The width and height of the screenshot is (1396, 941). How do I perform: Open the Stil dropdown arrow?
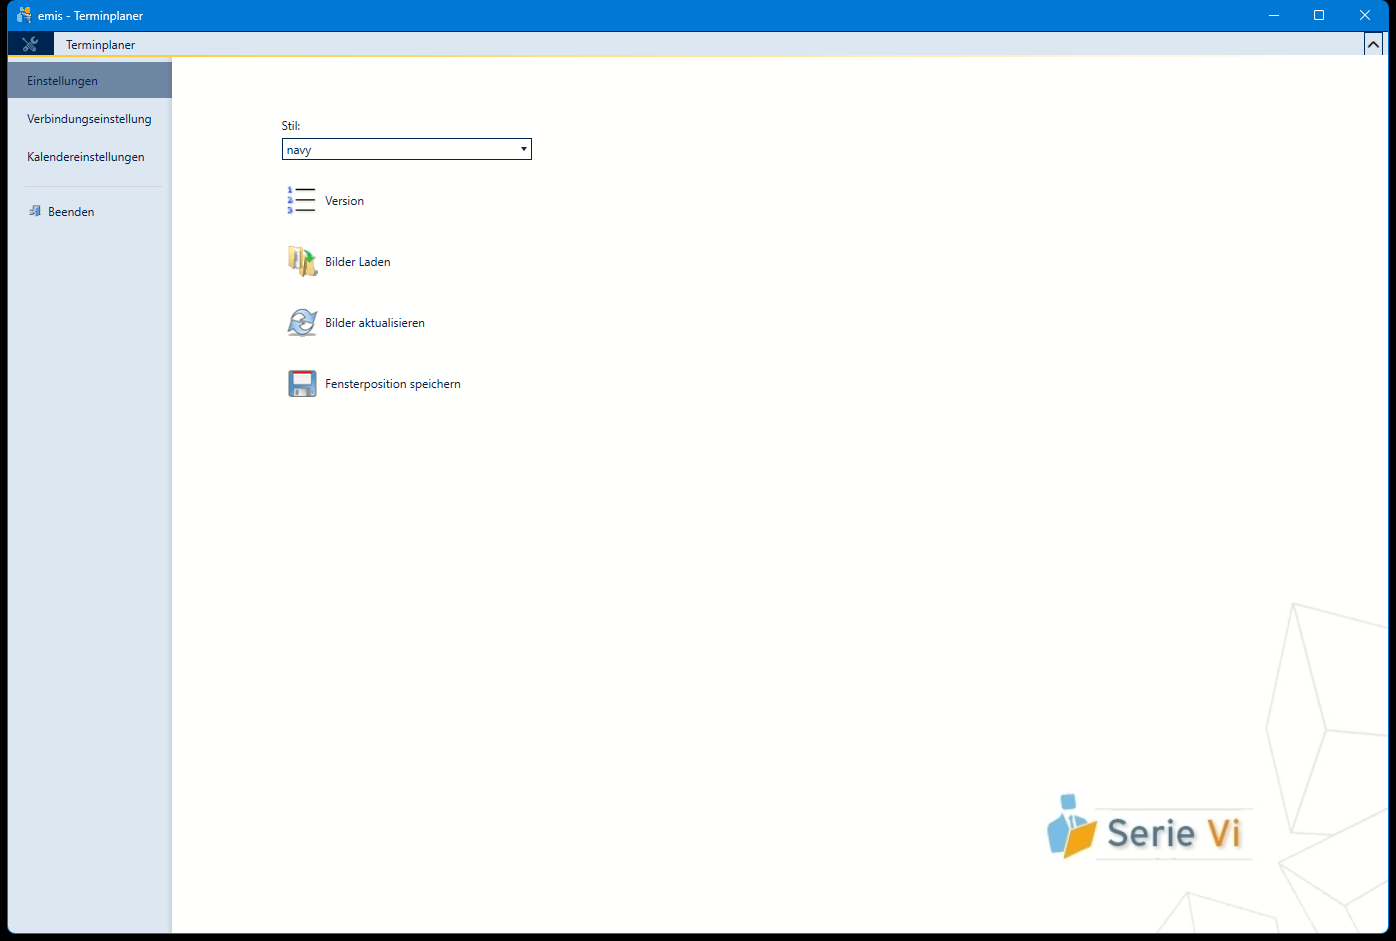pyautogui.click(x=523, y=149)
